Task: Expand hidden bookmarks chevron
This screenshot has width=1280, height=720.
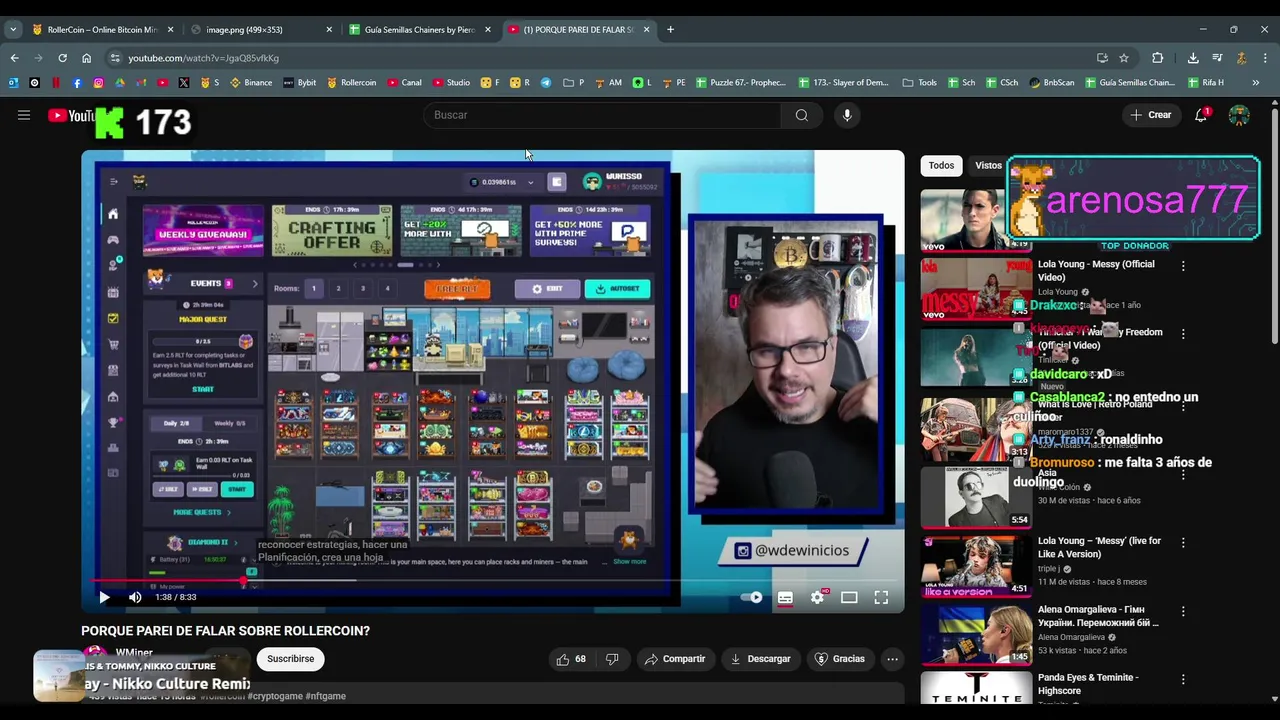Action: [x=1256, y=83]
